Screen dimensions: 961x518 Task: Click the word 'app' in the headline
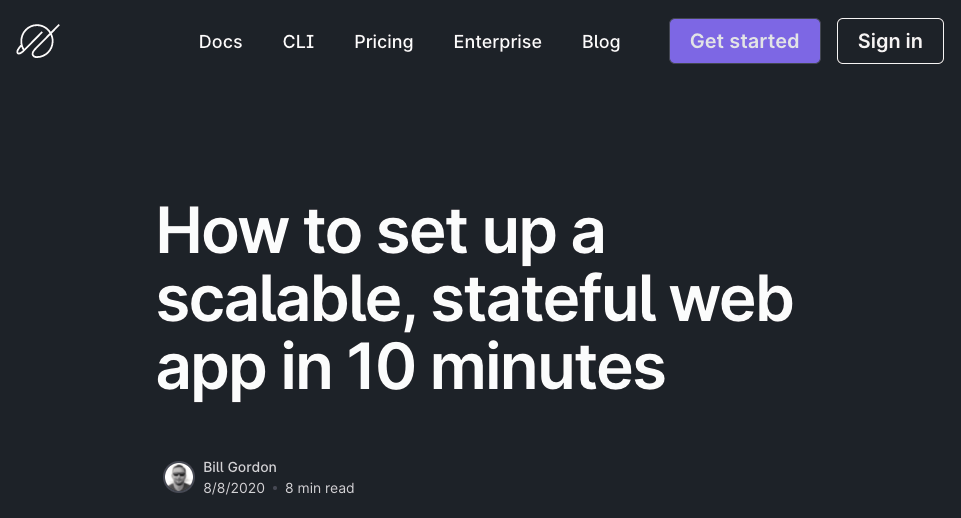pyautogui.click(x=211, y=372)
